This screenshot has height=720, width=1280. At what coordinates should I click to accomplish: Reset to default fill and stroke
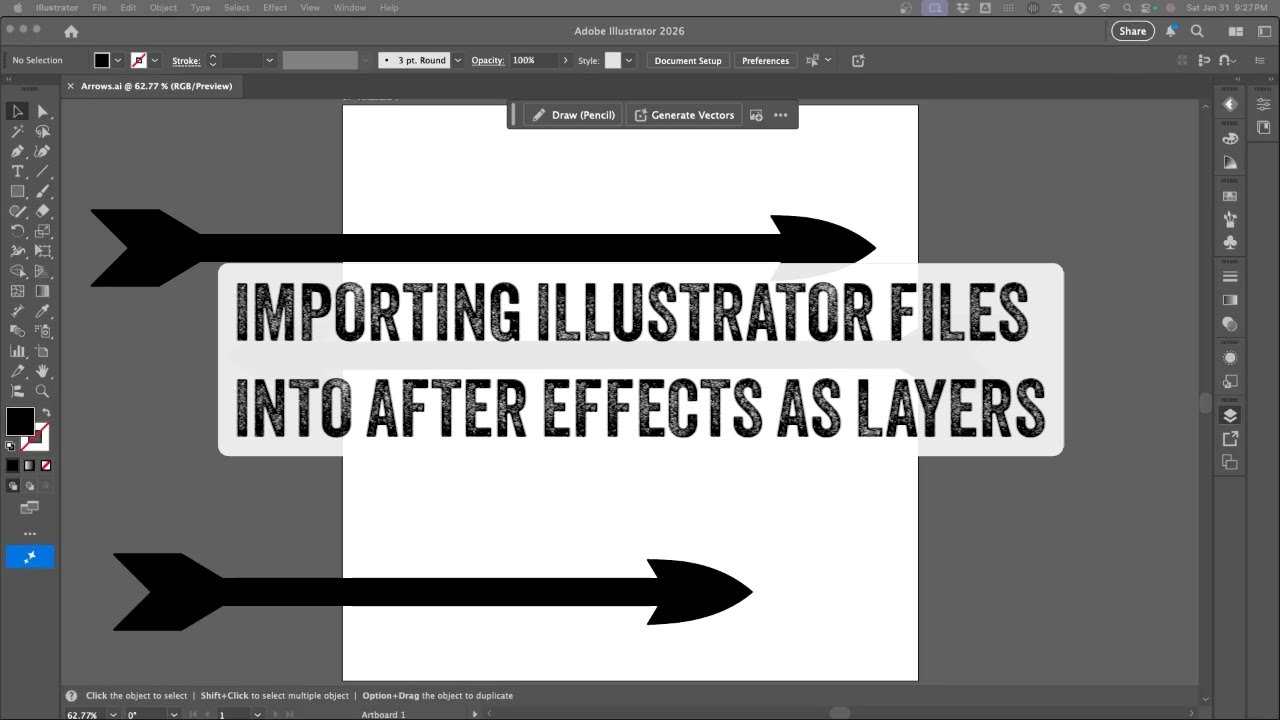coord(11,446)
